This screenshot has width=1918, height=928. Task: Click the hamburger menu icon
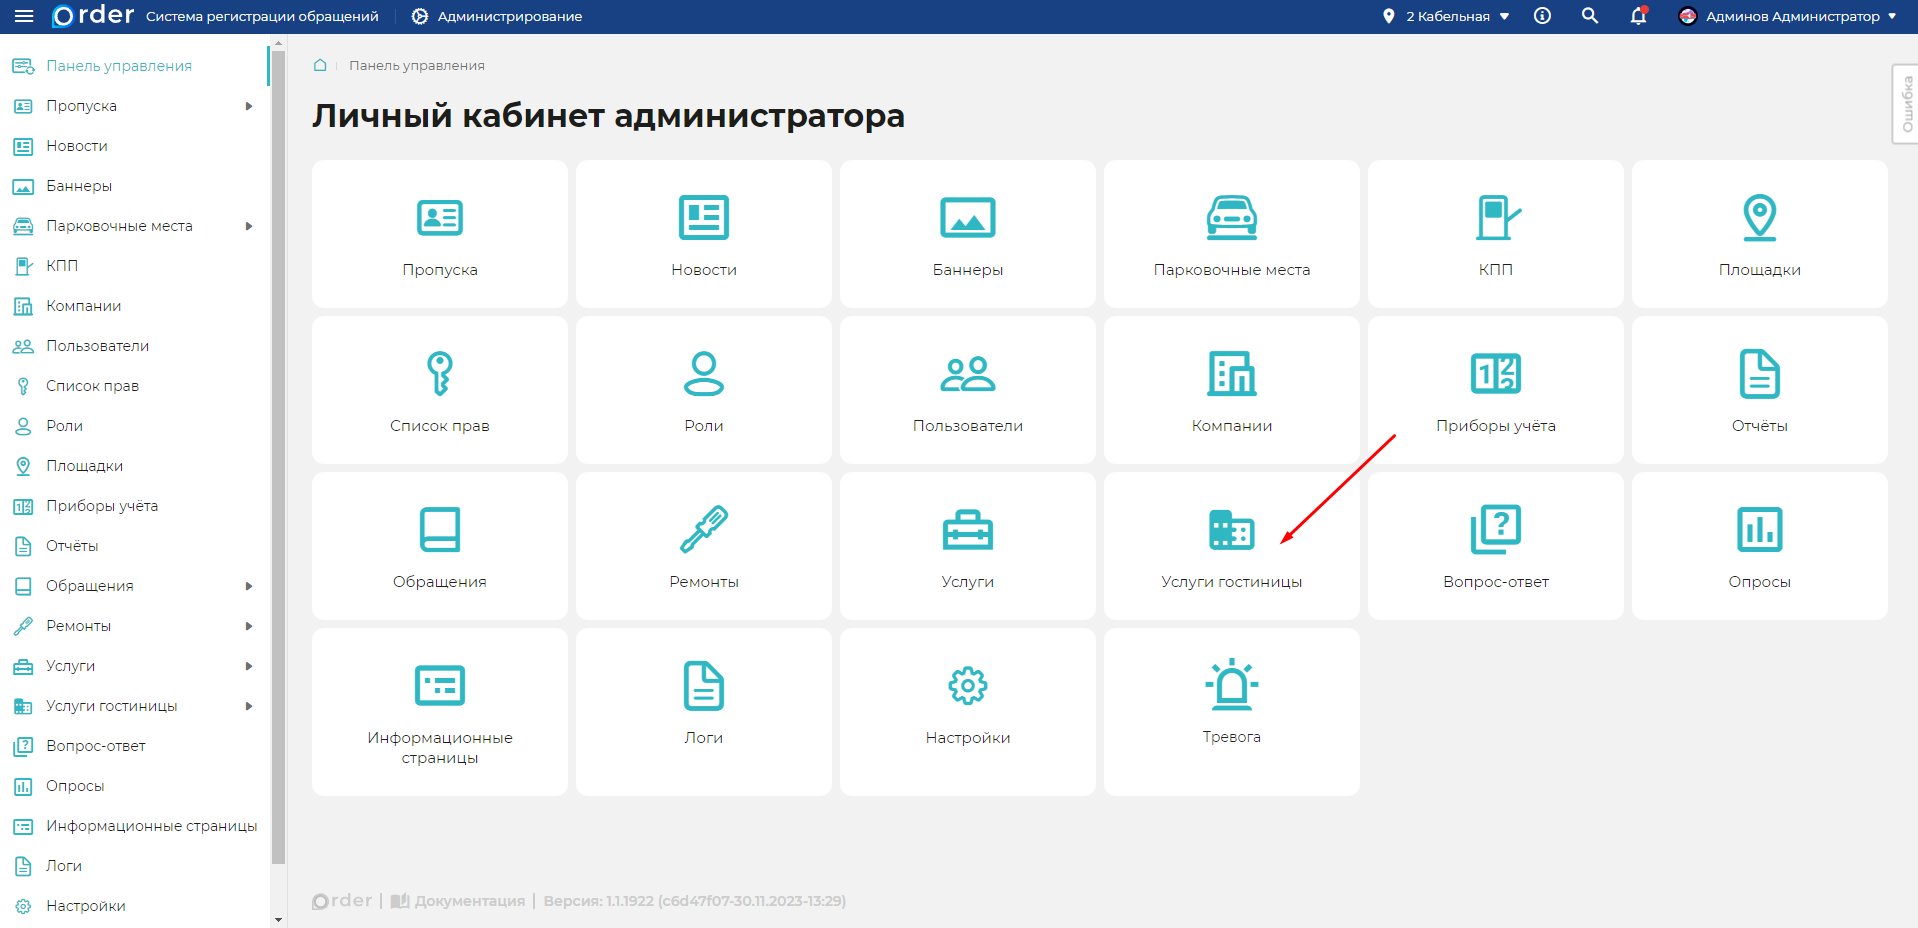(x=24, y=16)
